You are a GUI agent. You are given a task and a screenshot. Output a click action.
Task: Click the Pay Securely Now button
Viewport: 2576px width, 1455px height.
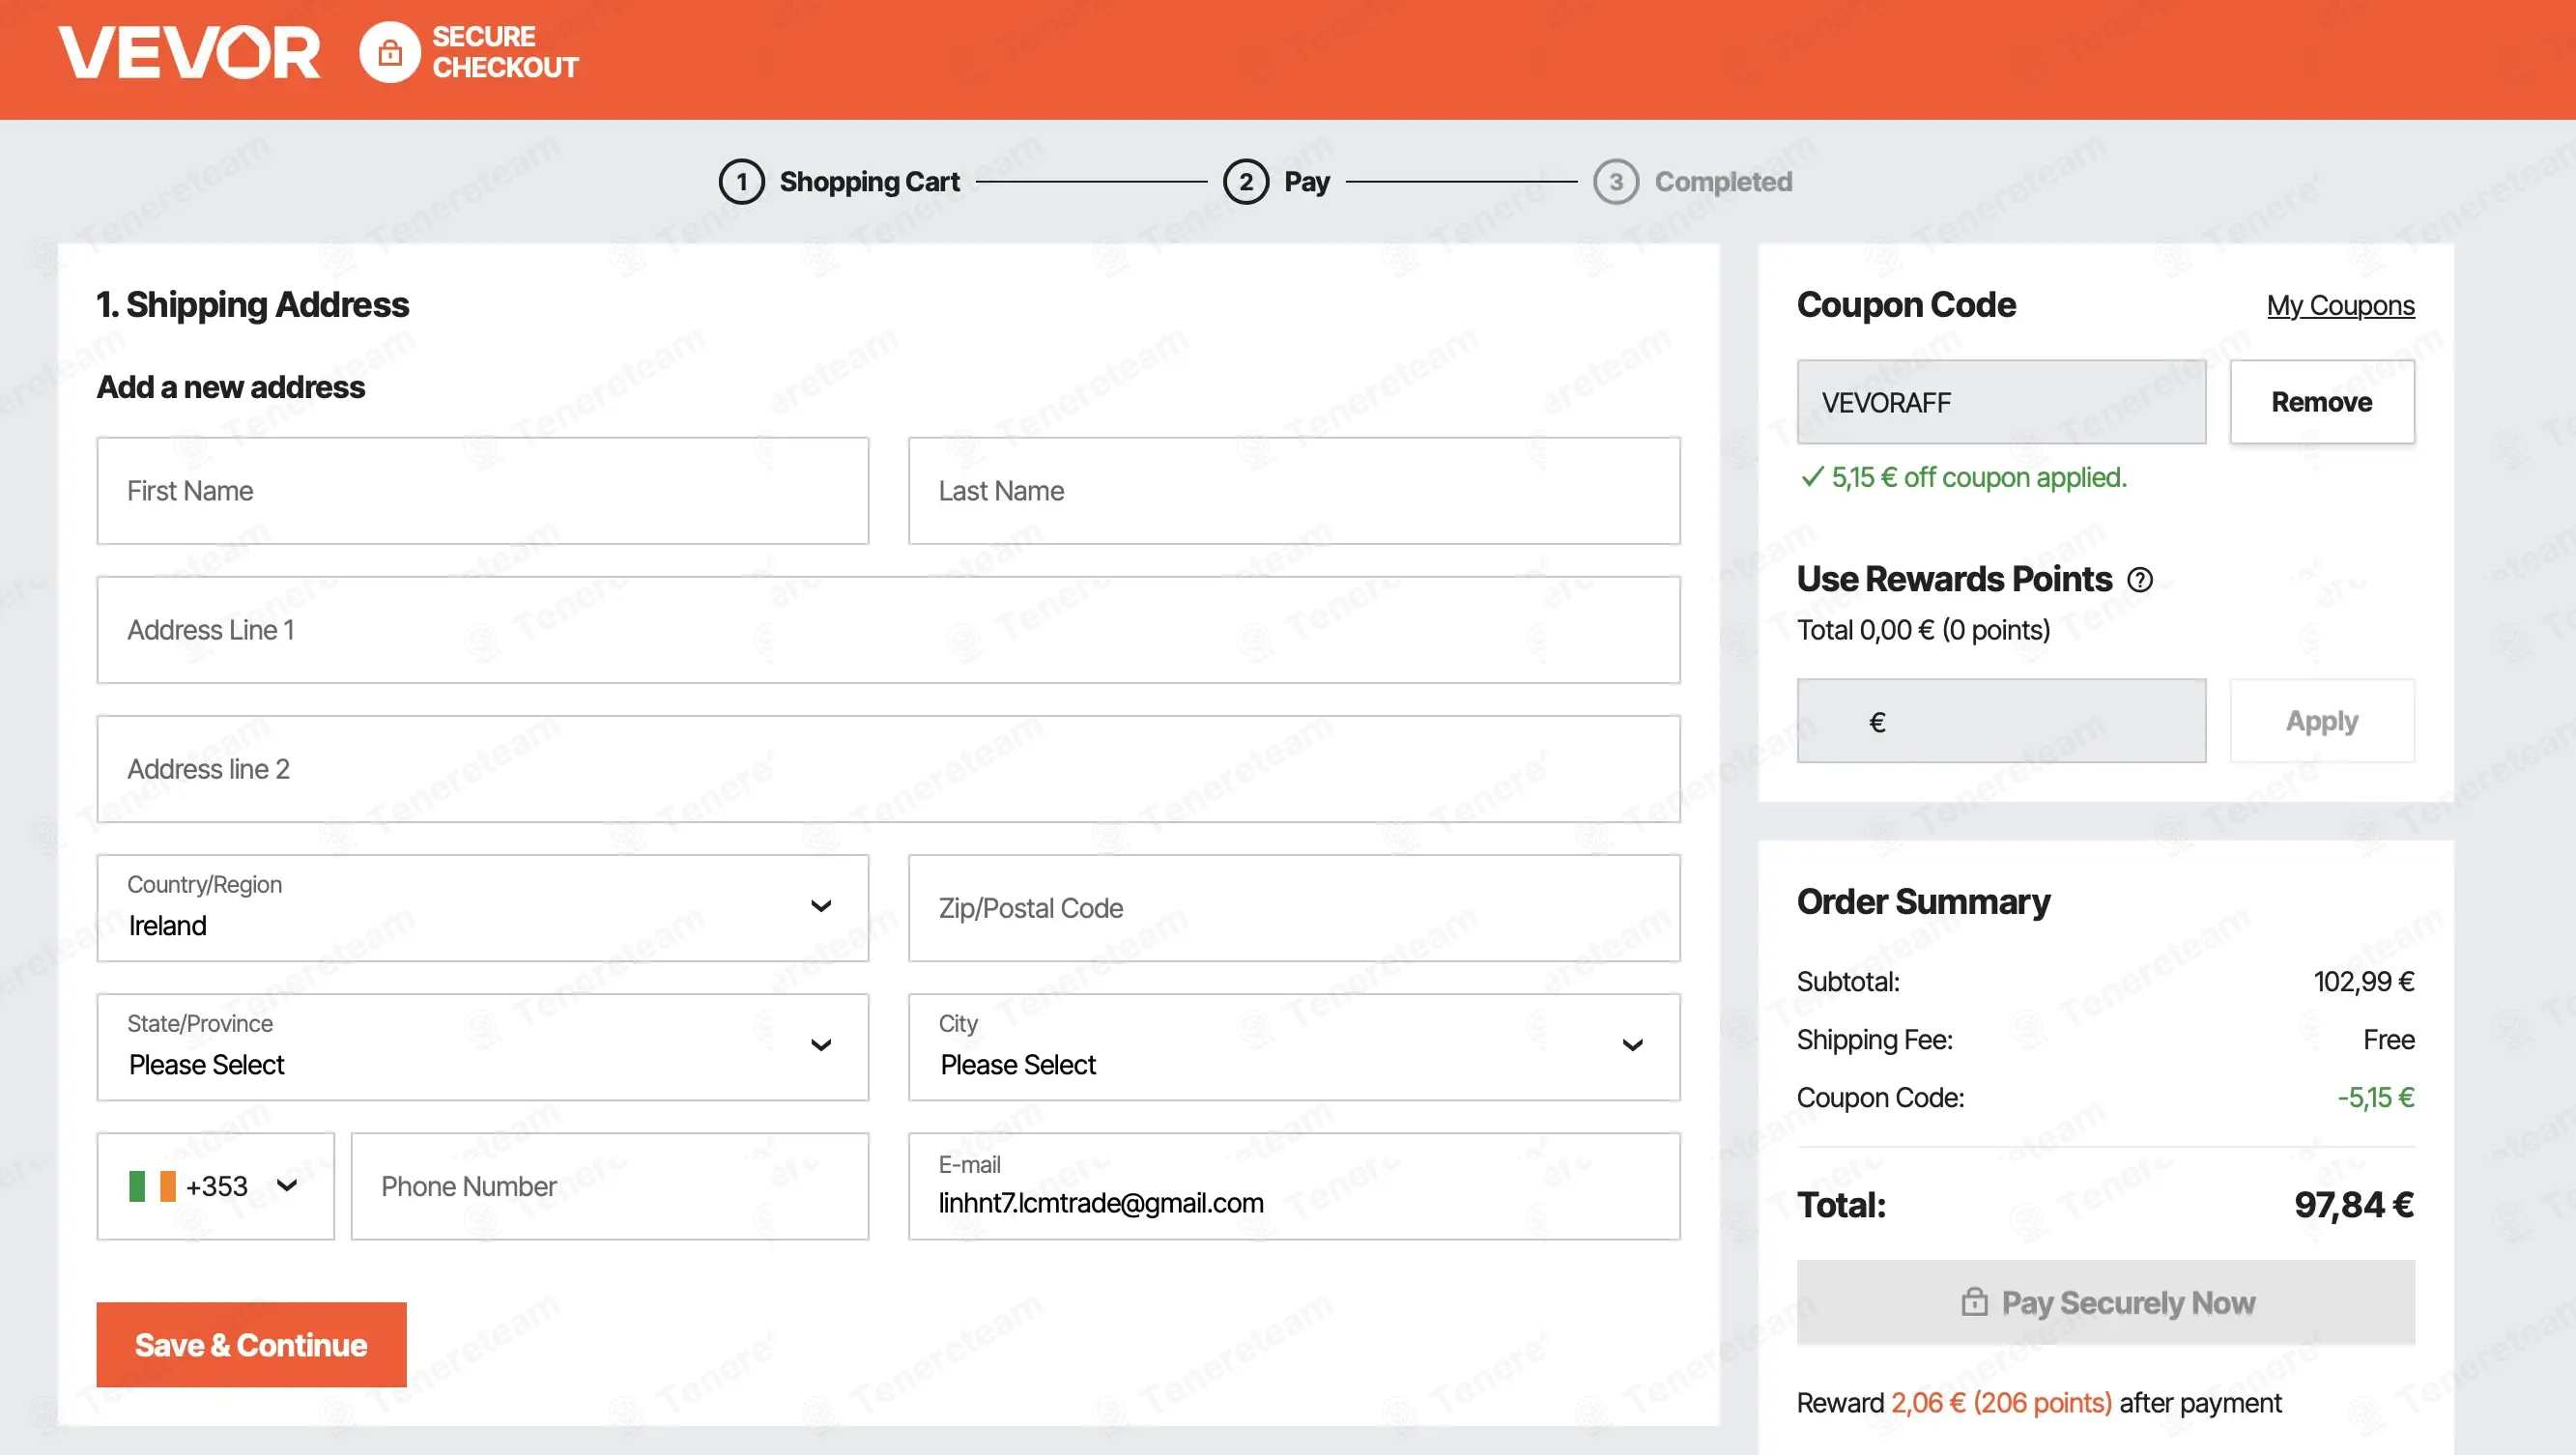2105,1302
